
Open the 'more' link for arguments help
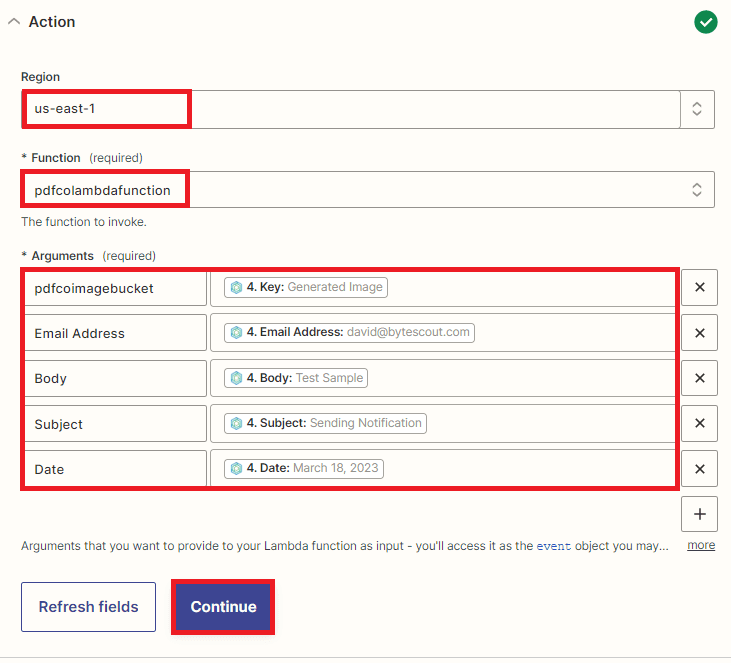click(x=701, y=546)
